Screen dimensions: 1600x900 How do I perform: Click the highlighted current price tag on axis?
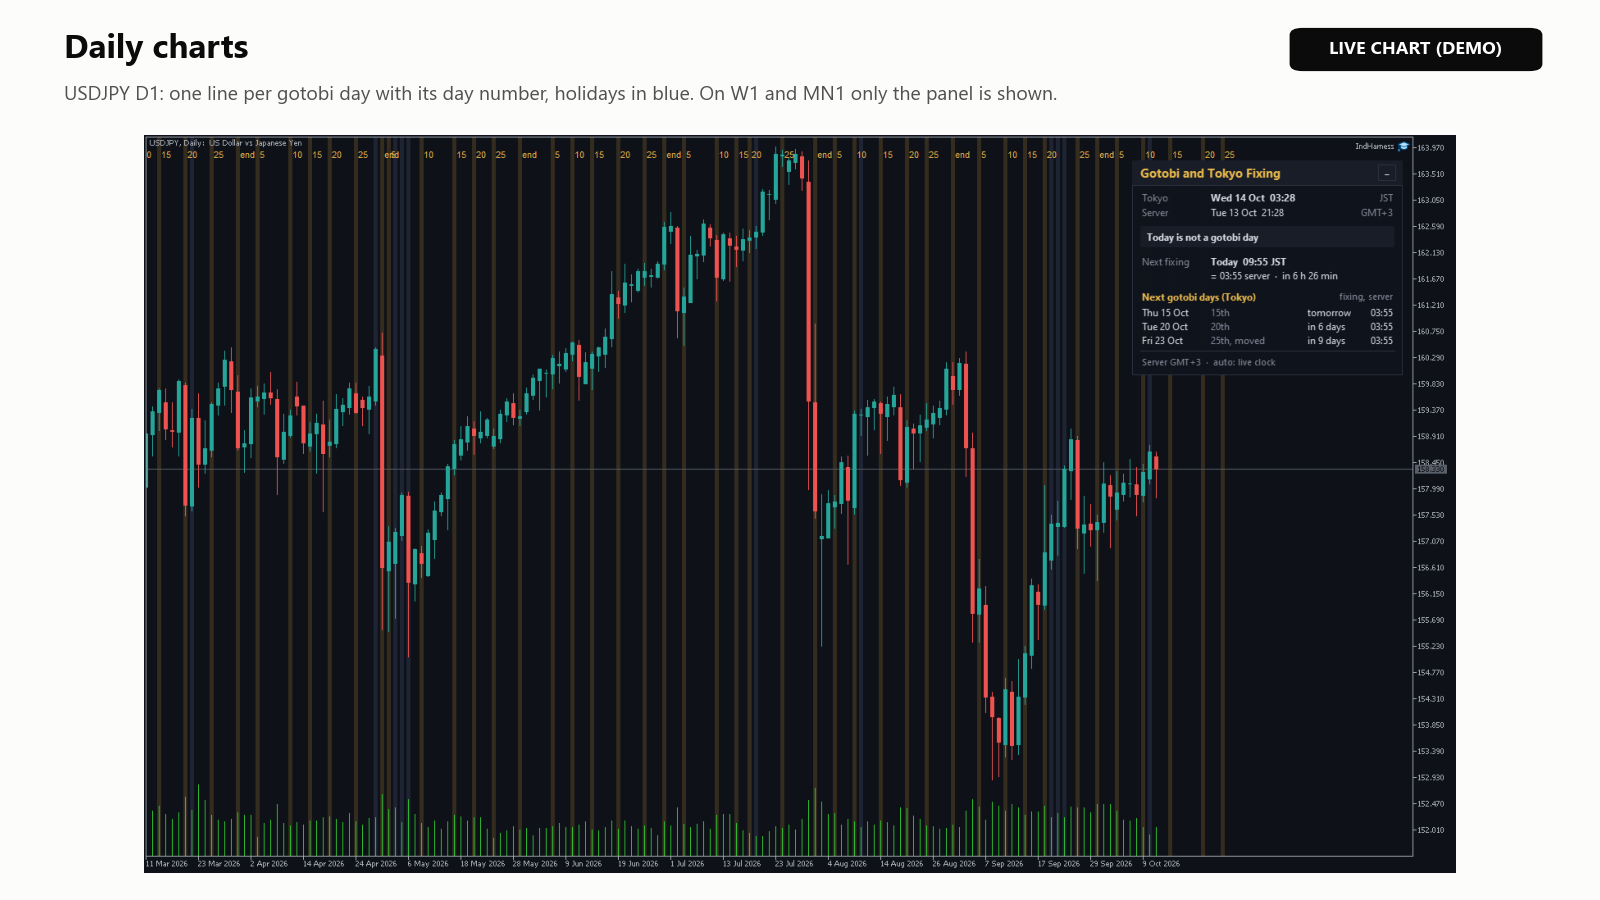[1431, 468]
